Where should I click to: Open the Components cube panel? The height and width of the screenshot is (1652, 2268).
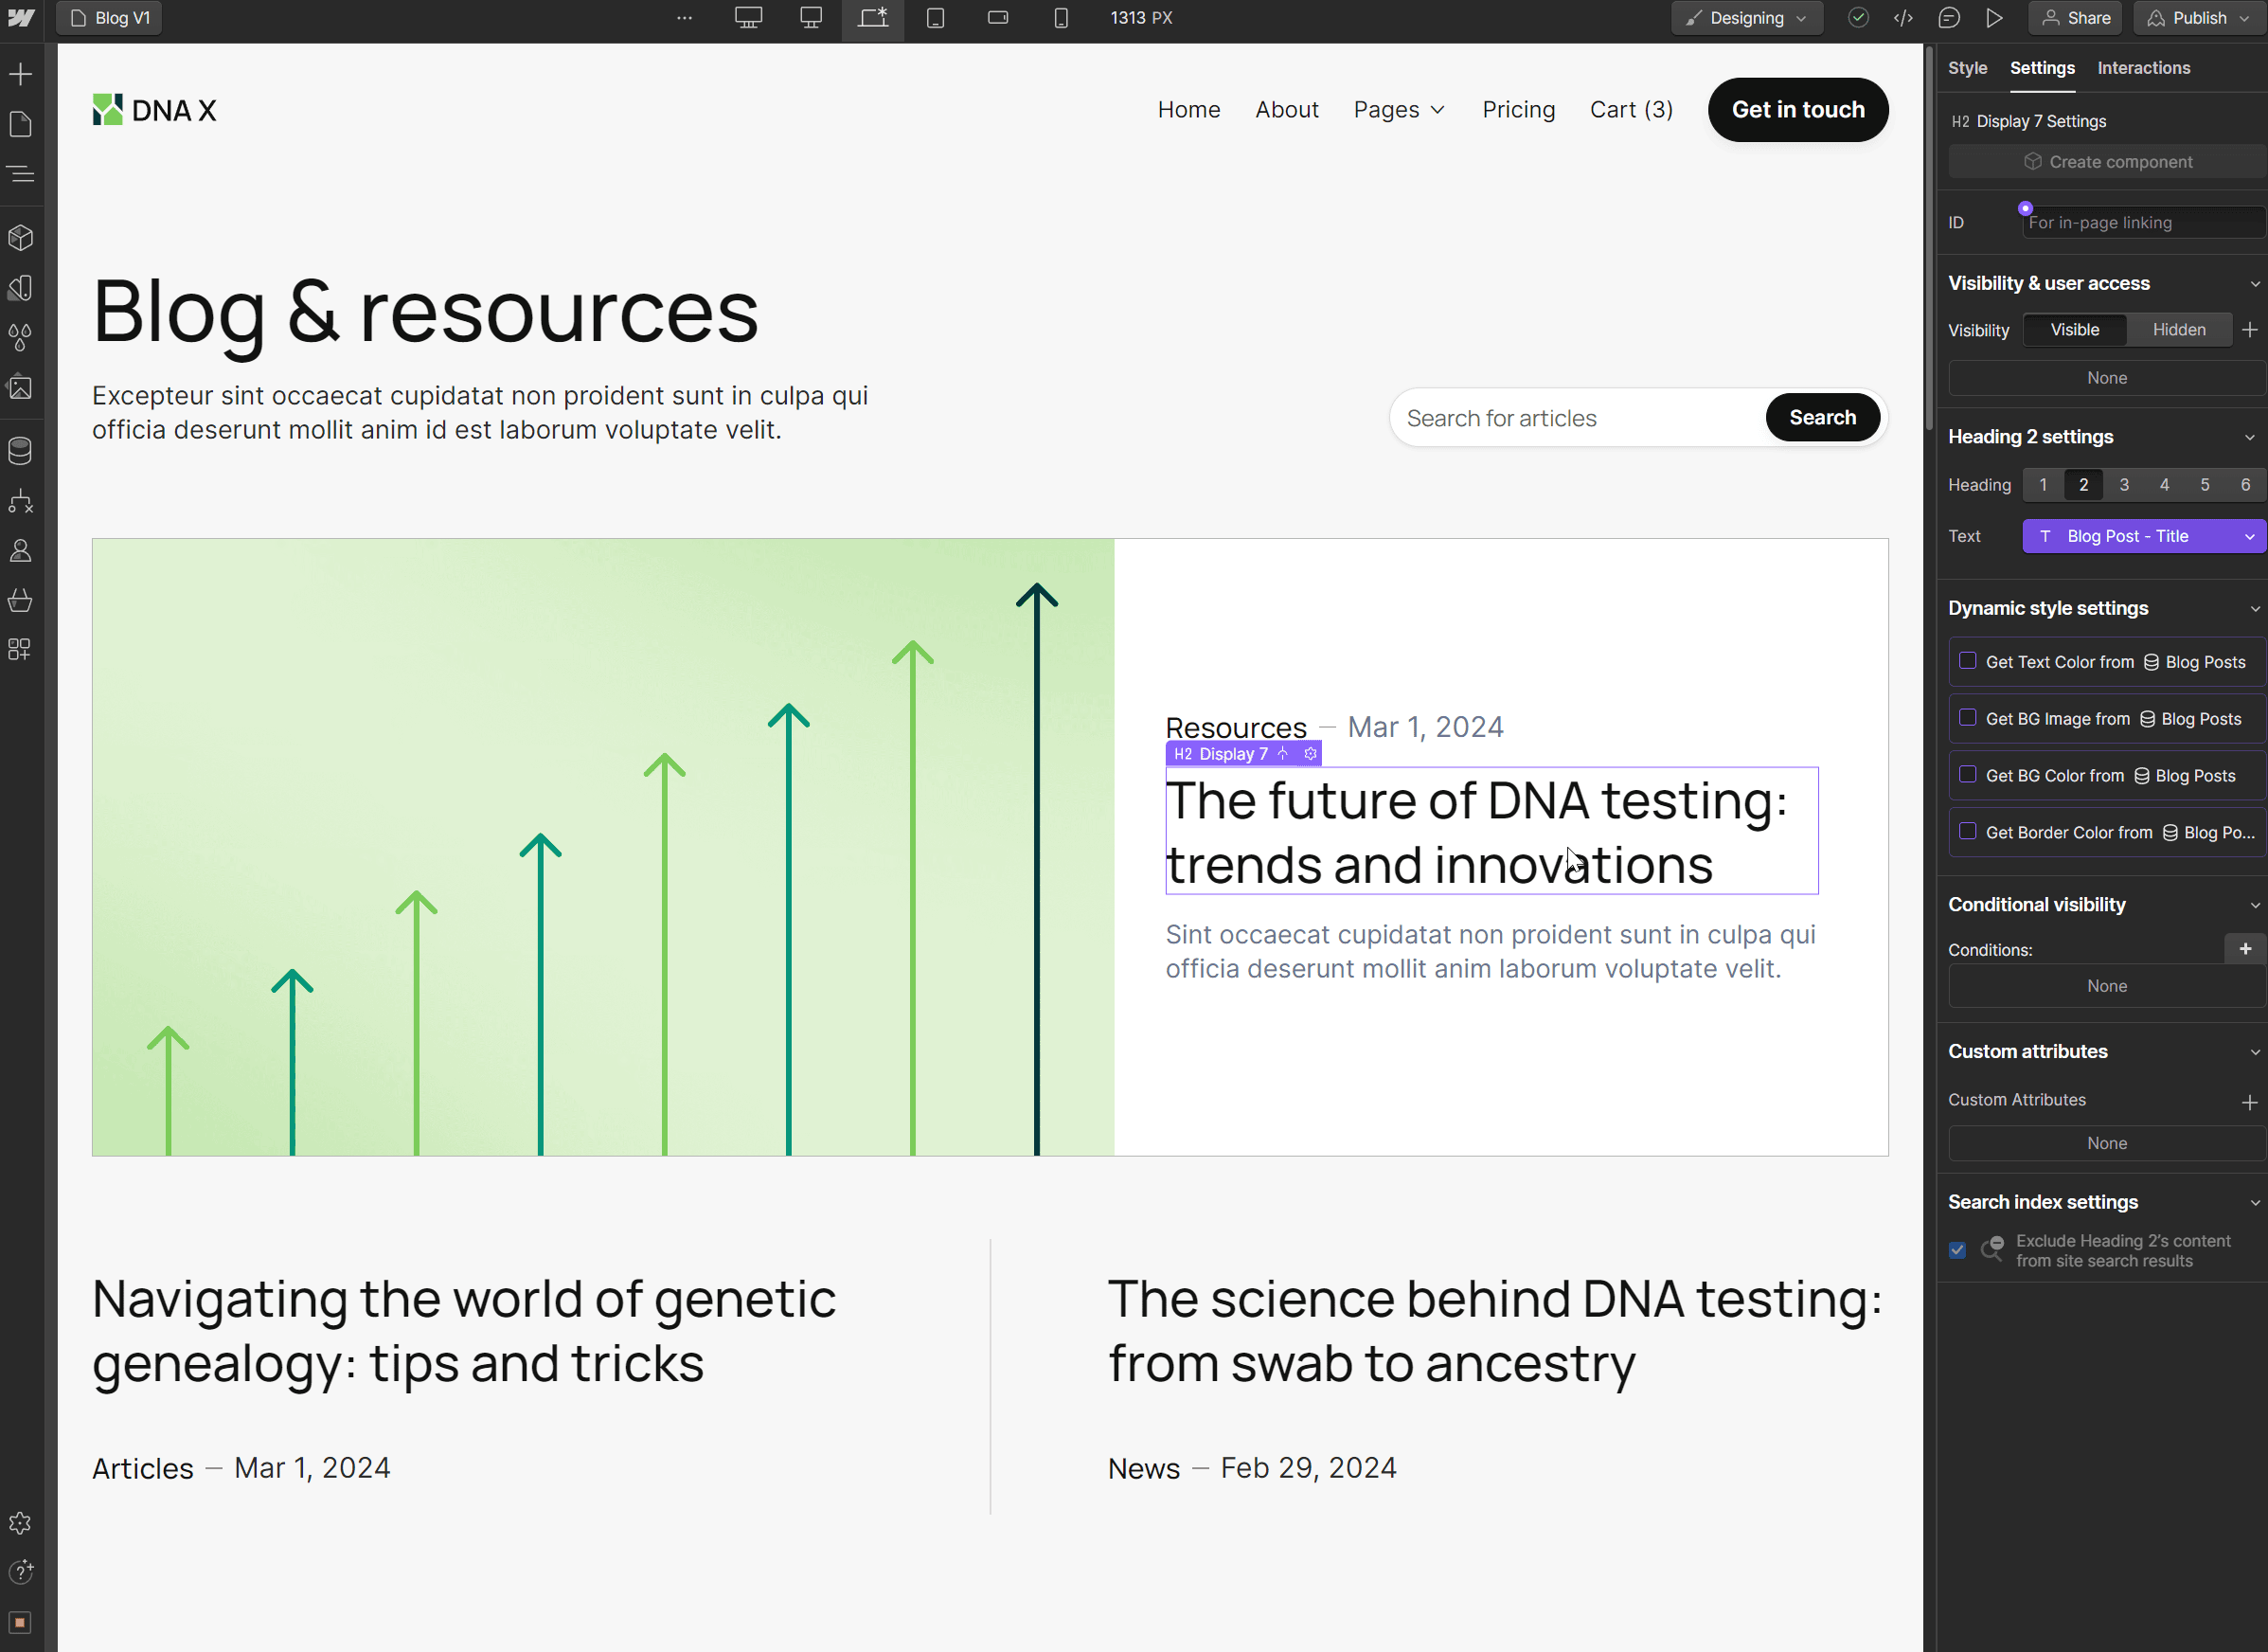[21, 238]
